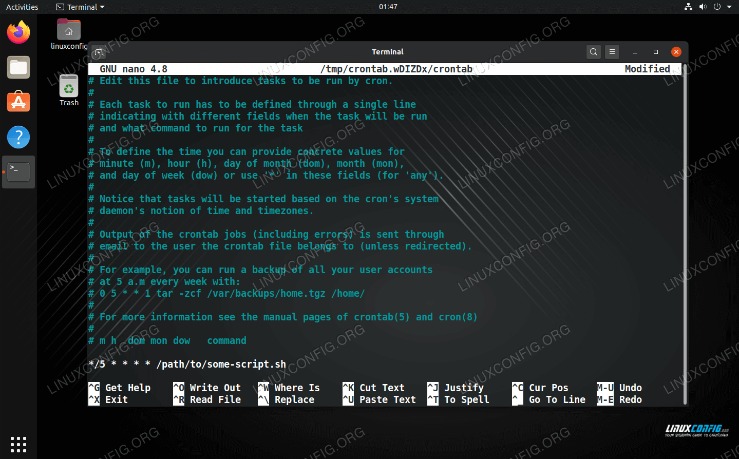Click the terminal search icon

pos(592,51)
